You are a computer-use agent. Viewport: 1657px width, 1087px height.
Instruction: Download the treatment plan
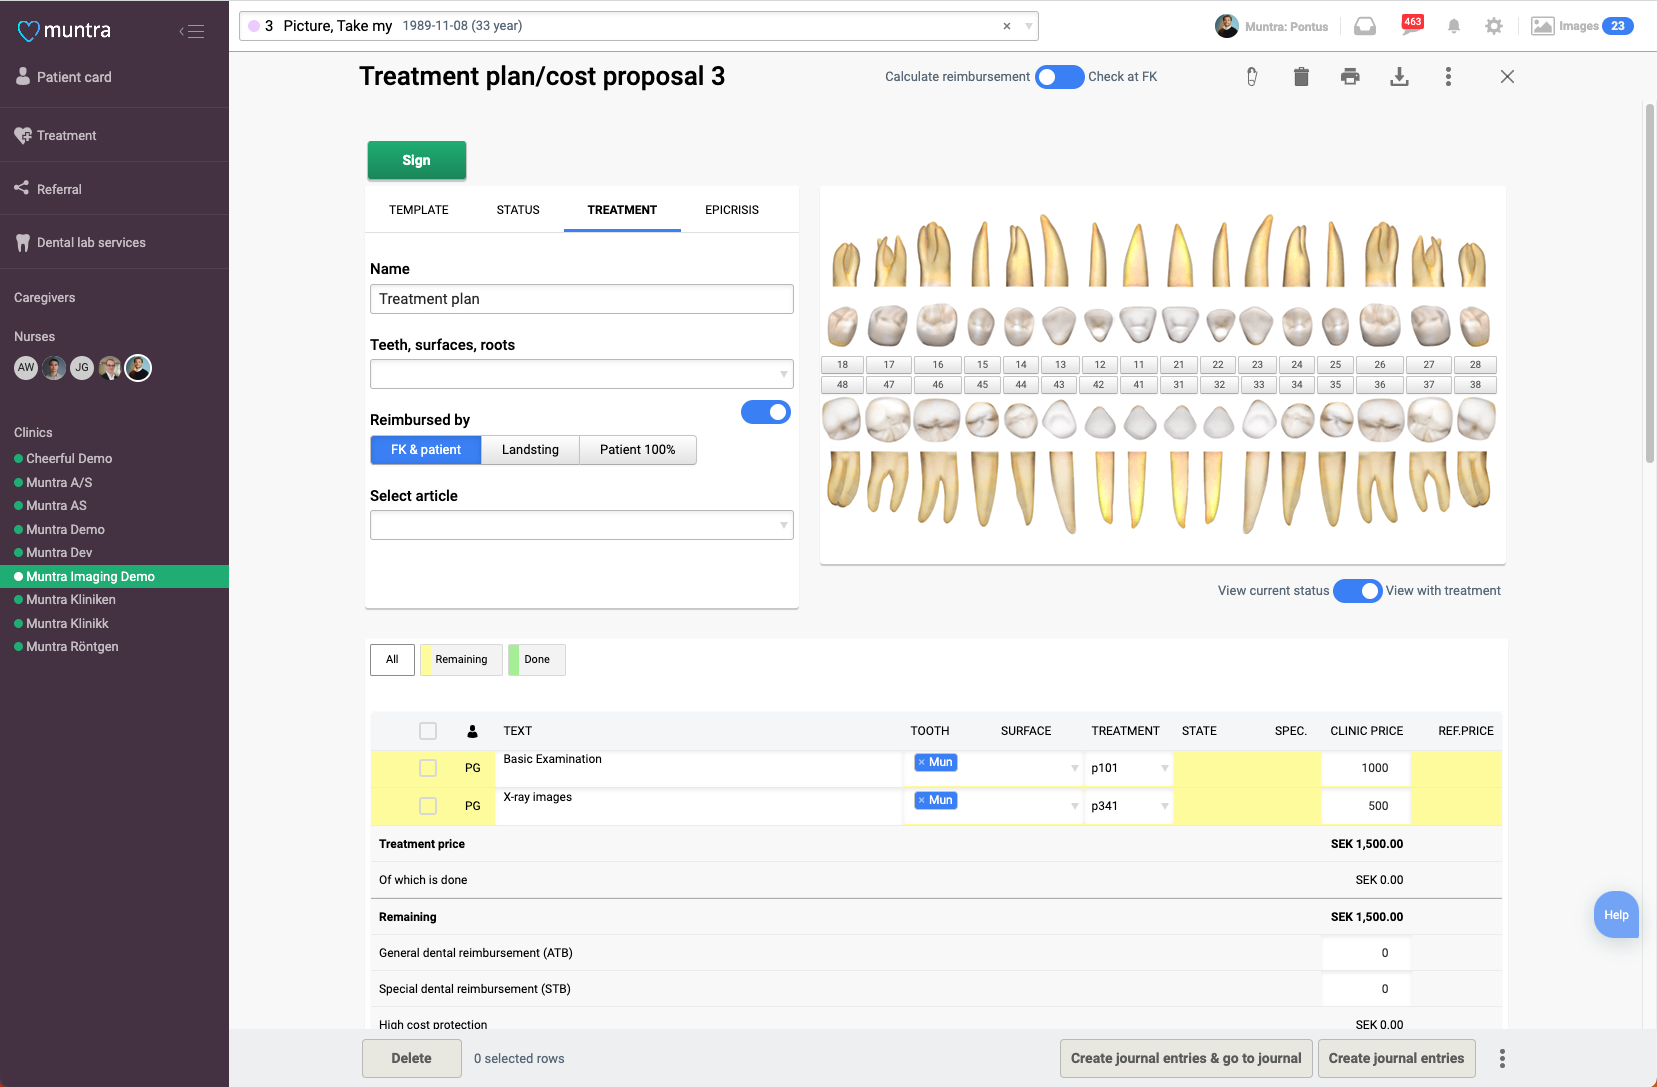pos(1399,76)
